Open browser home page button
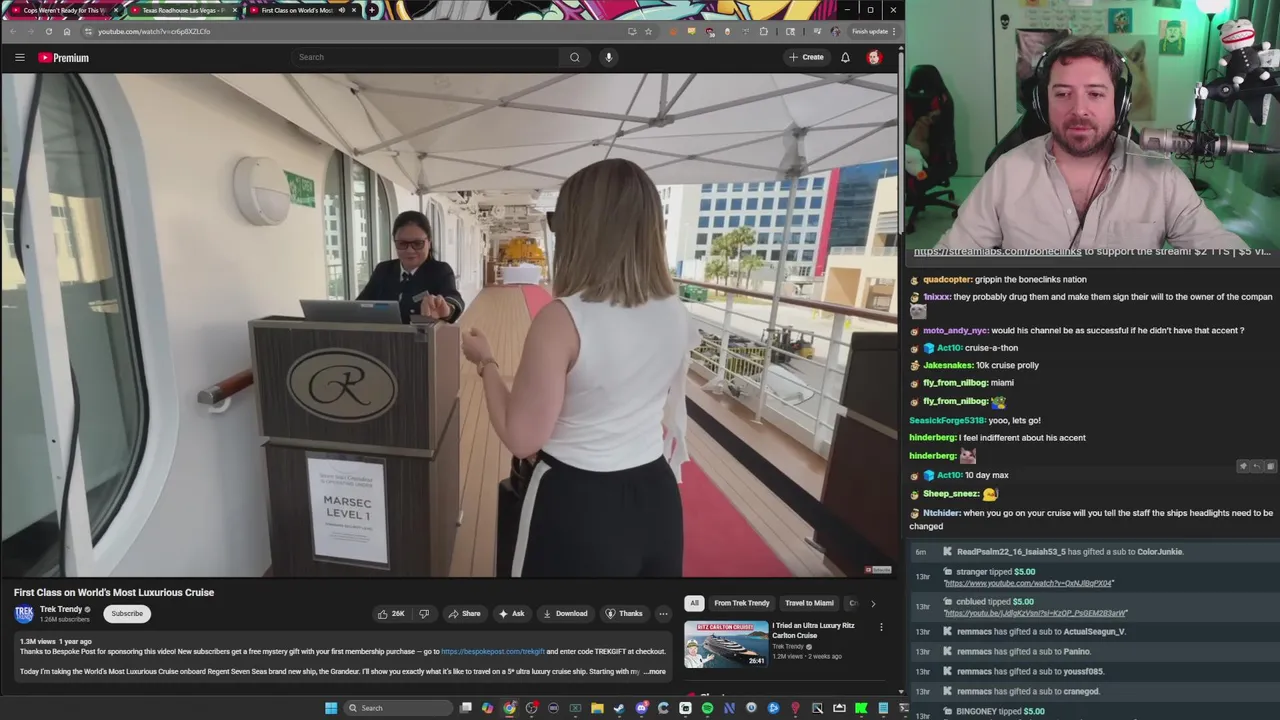Image resolution: width=1280 pixels, height=720 pixels. coord(67,31)
